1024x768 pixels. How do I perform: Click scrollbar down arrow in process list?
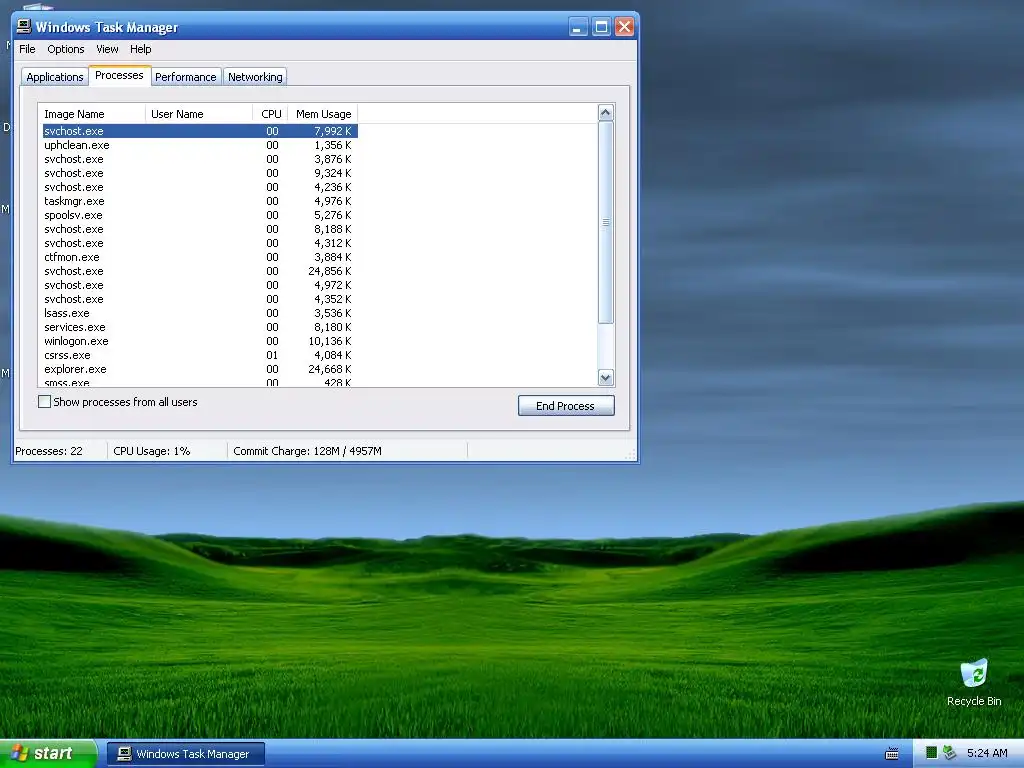click(605, 377)
